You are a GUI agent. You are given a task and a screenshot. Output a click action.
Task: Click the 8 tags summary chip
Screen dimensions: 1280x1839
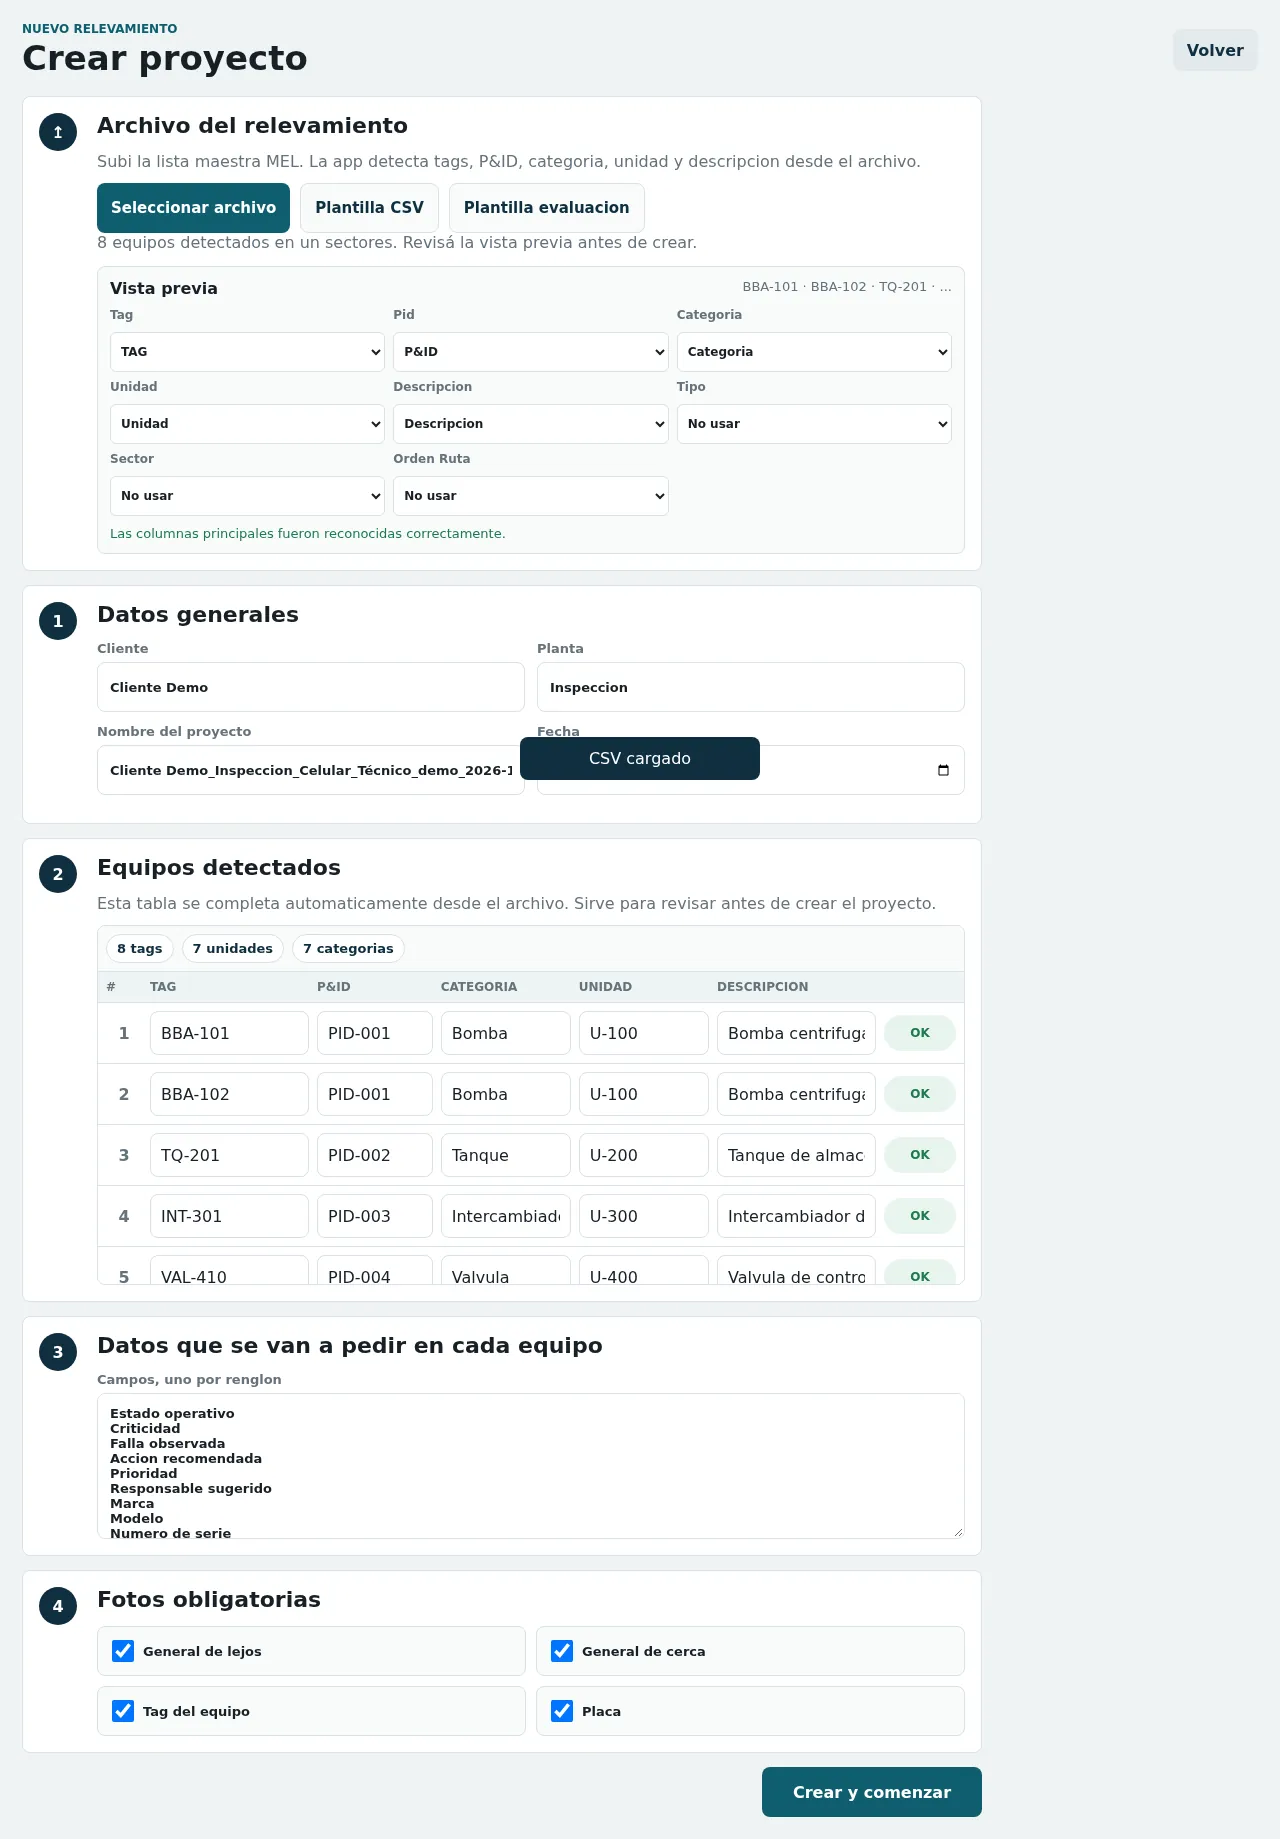pyautogui.click(x=140, y=948)
